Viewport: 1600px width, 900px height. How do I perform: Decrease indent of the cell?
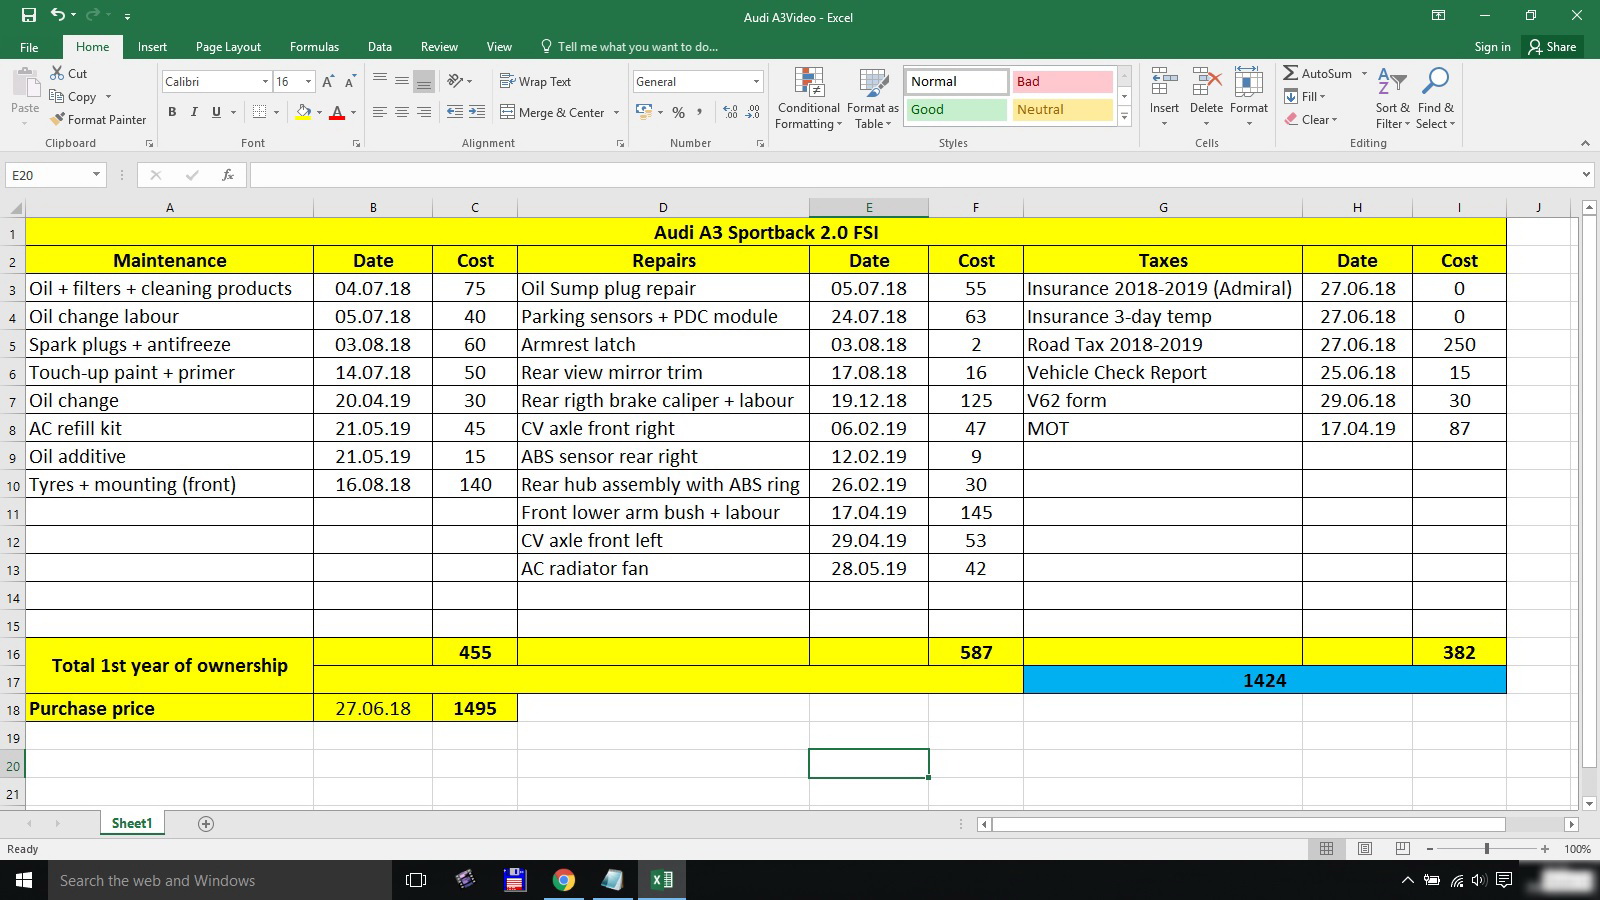pyautogui.click(x=454, y=112)
